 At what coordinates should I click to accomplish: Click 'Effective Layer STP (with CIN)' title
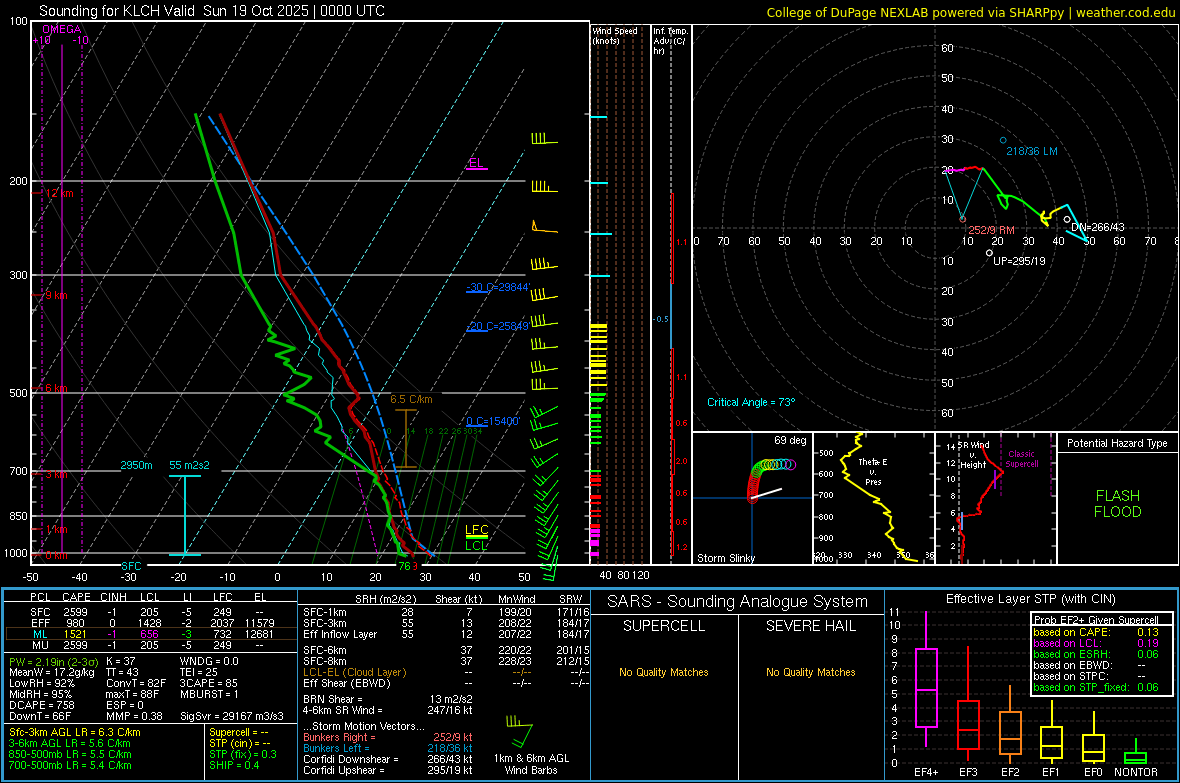click(x=1030, y=599)
